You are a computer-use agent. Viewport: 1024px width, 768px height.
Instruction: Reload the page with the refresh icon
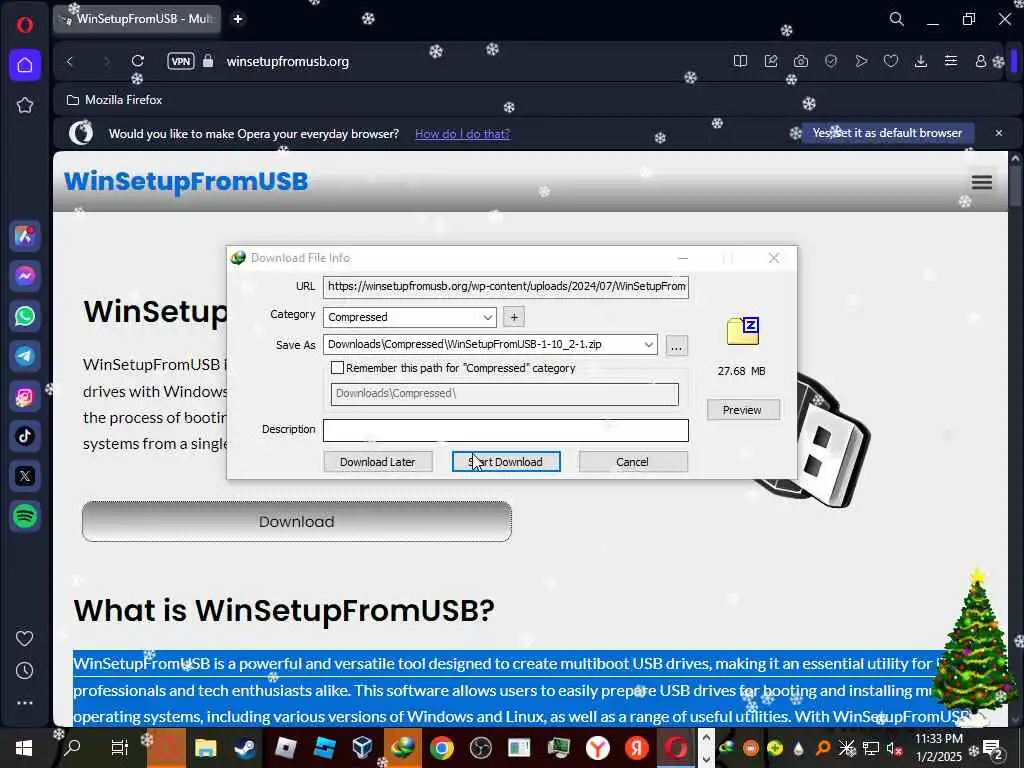(138, 61)
